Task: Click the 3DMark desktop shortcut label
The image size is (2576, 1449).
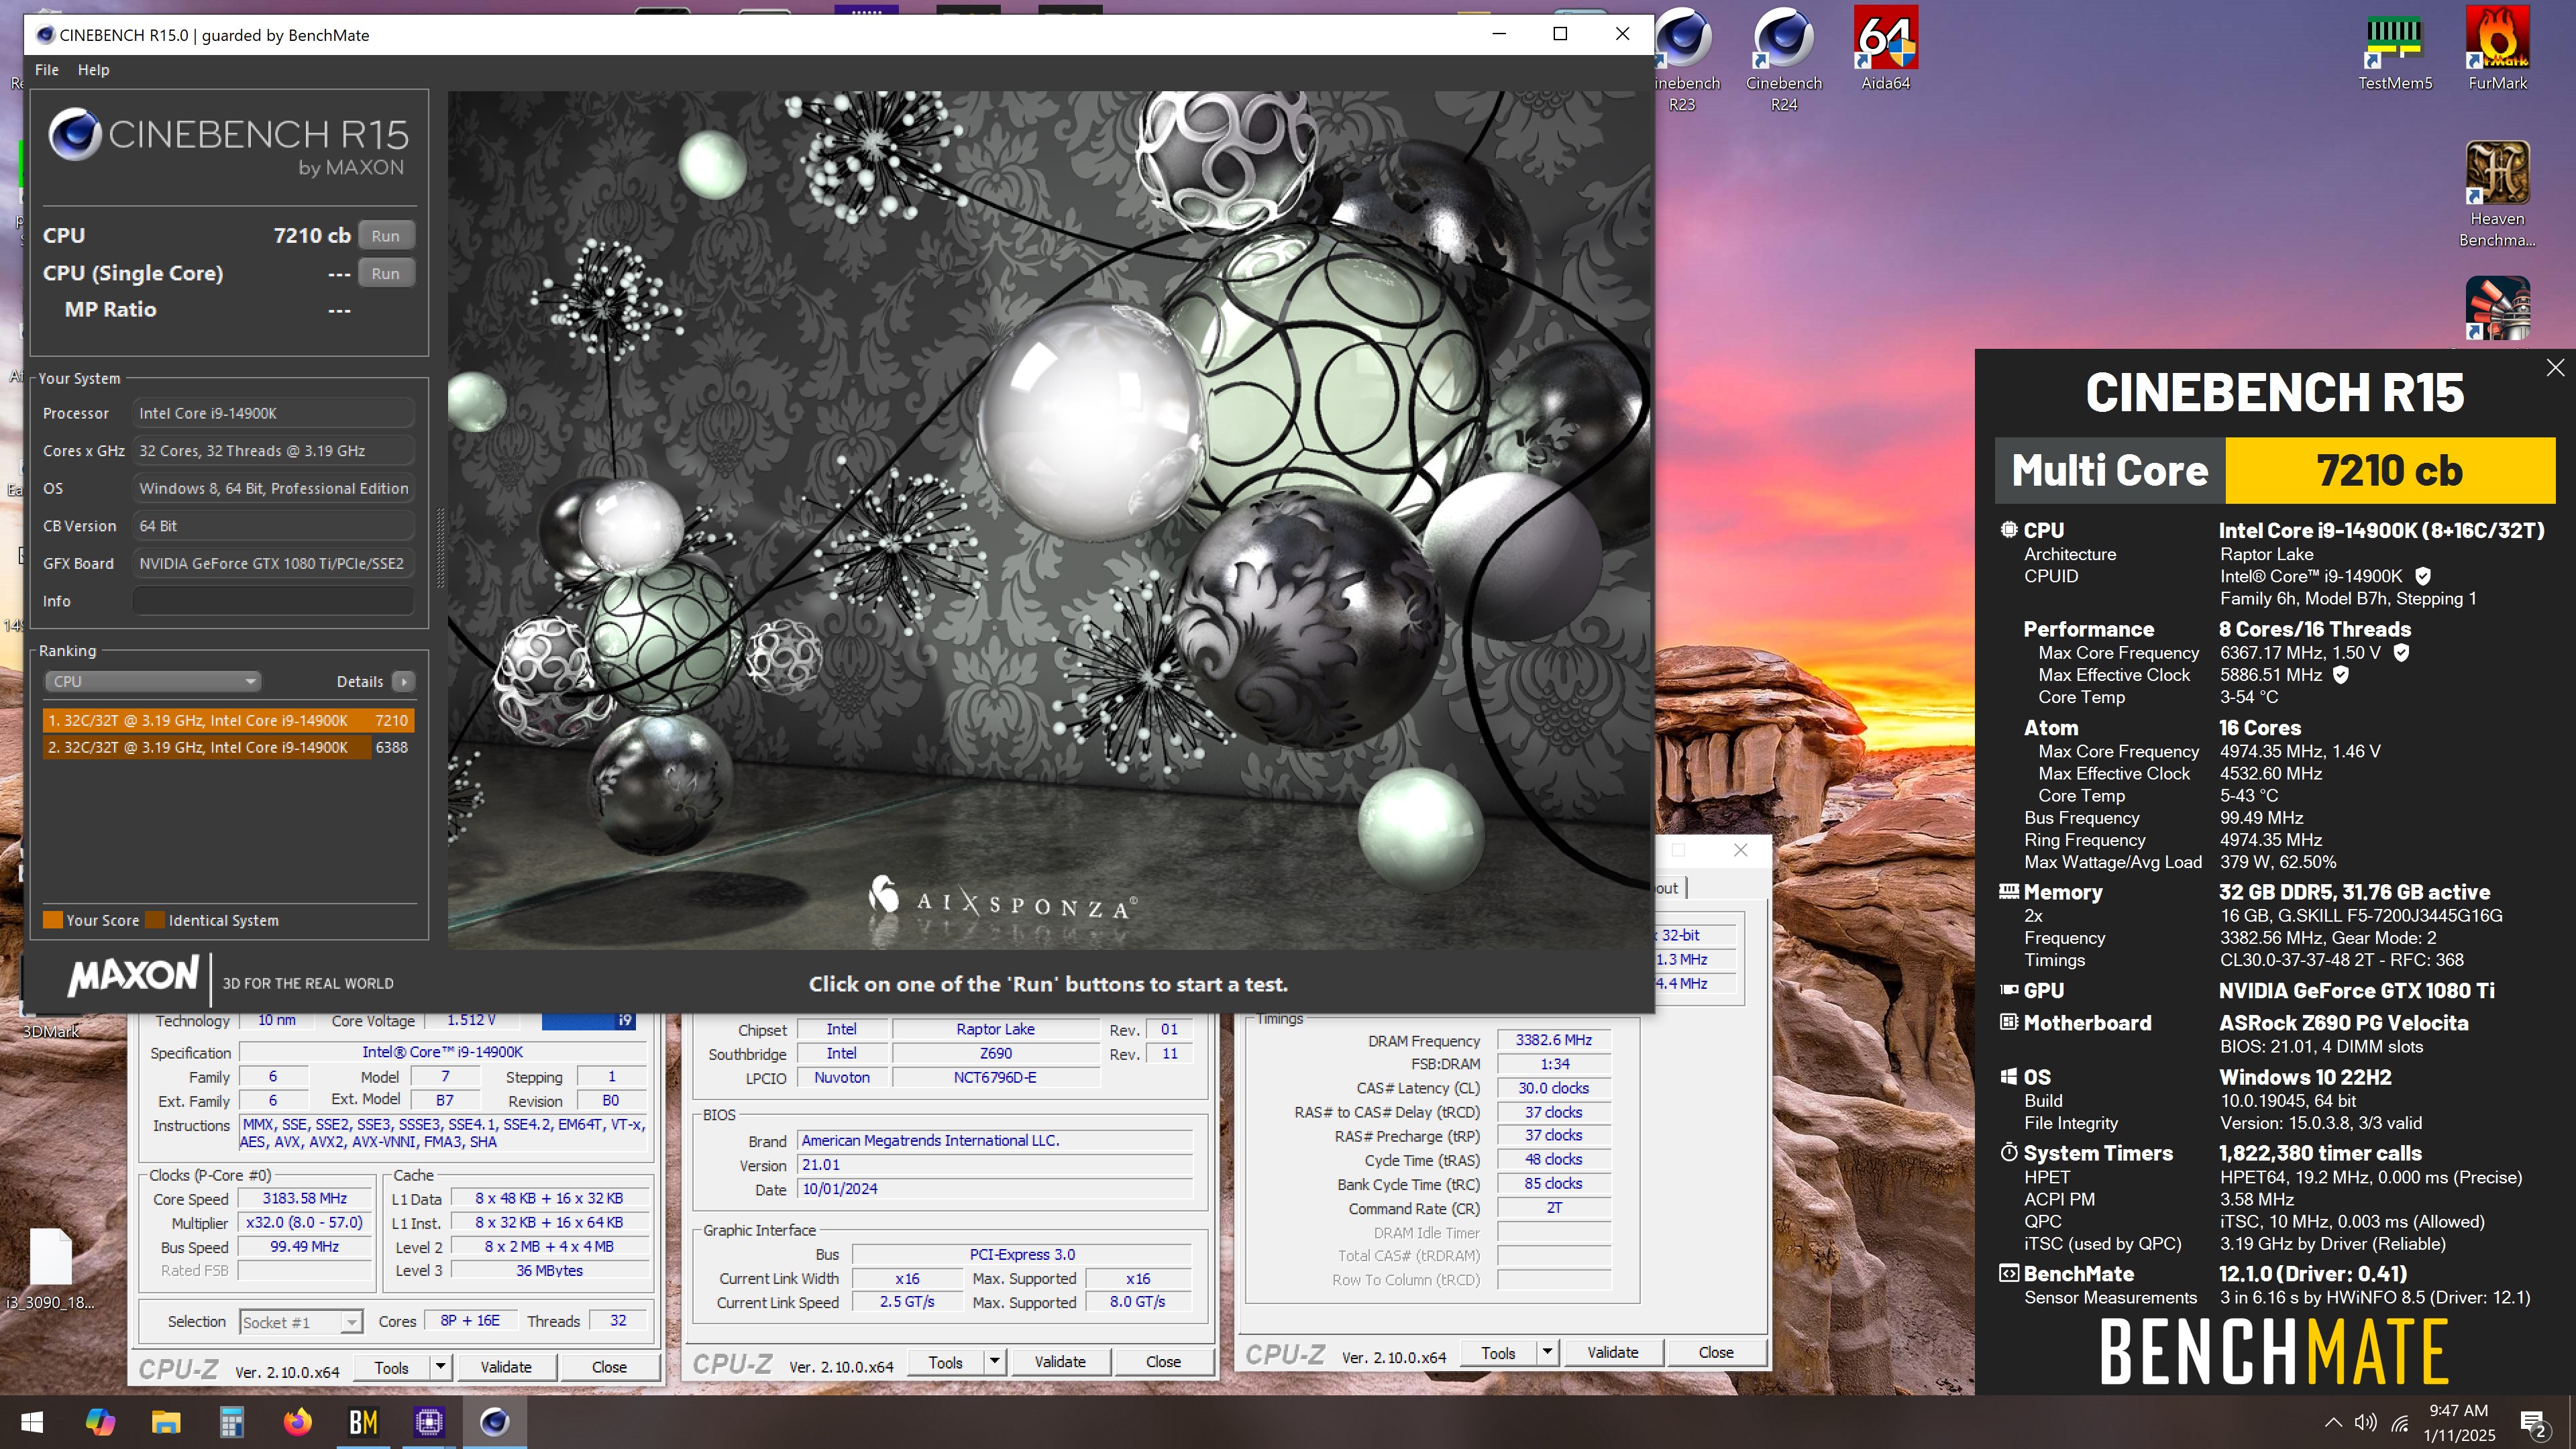Action: pyautogui.click(x=50, y=1031)
